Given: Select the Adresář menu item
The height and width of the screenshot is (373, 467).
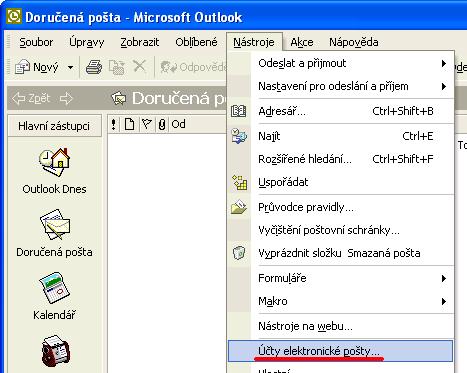Looking at the screenshot, I should click(341, 111).
